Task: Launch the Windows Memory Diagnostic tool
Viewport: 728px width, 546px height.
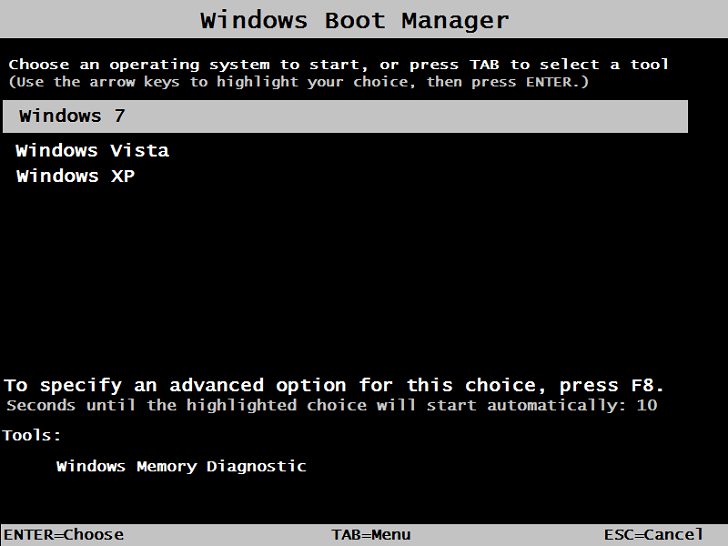Action: 182,466
